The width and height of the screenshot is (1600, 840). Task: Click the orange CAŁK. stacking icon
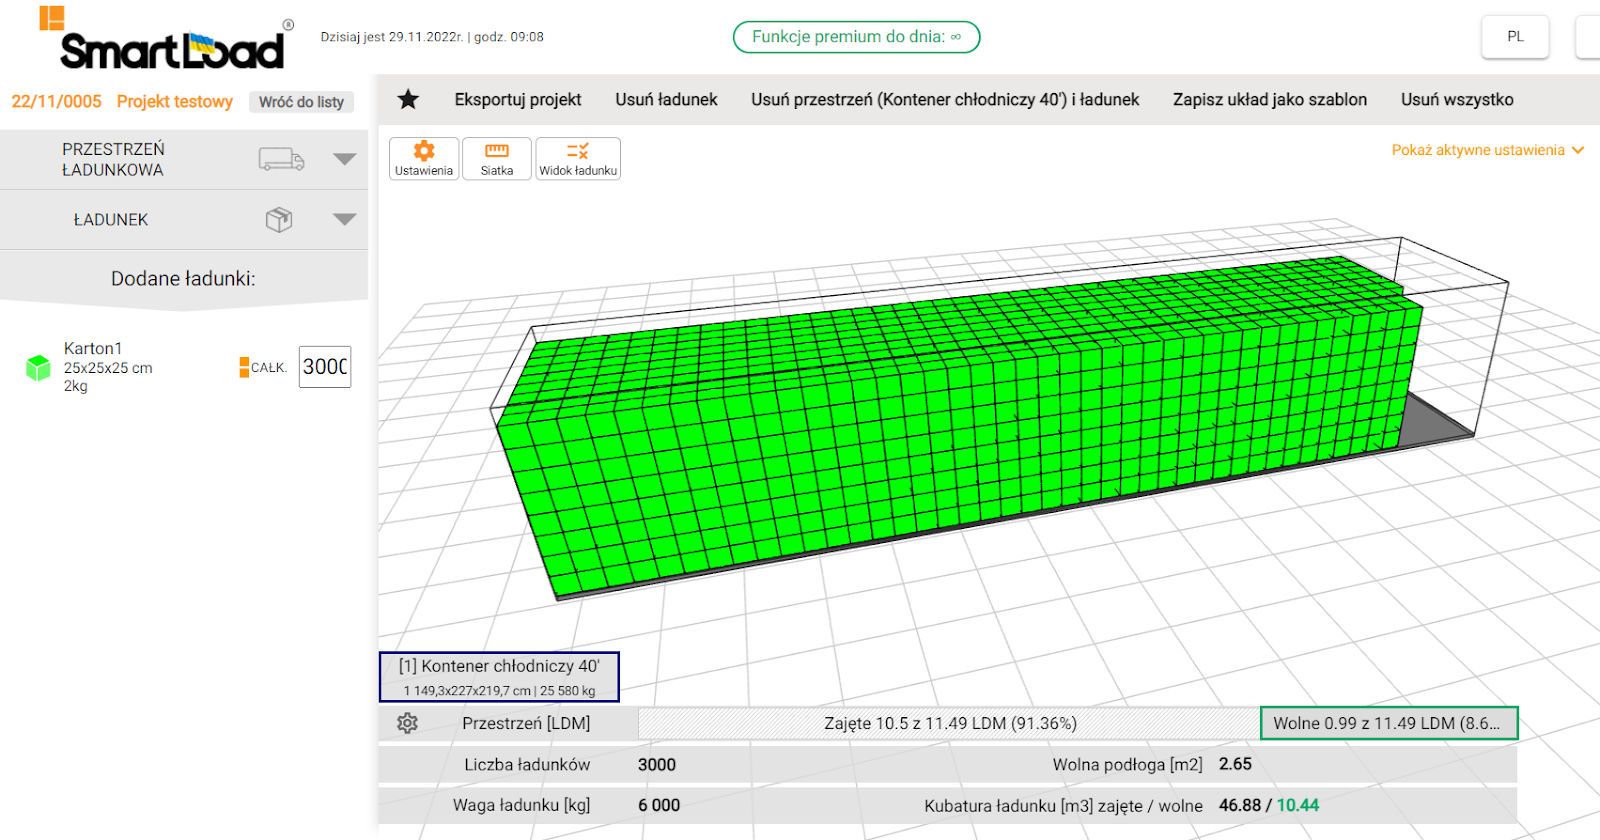tap(244, 368)
